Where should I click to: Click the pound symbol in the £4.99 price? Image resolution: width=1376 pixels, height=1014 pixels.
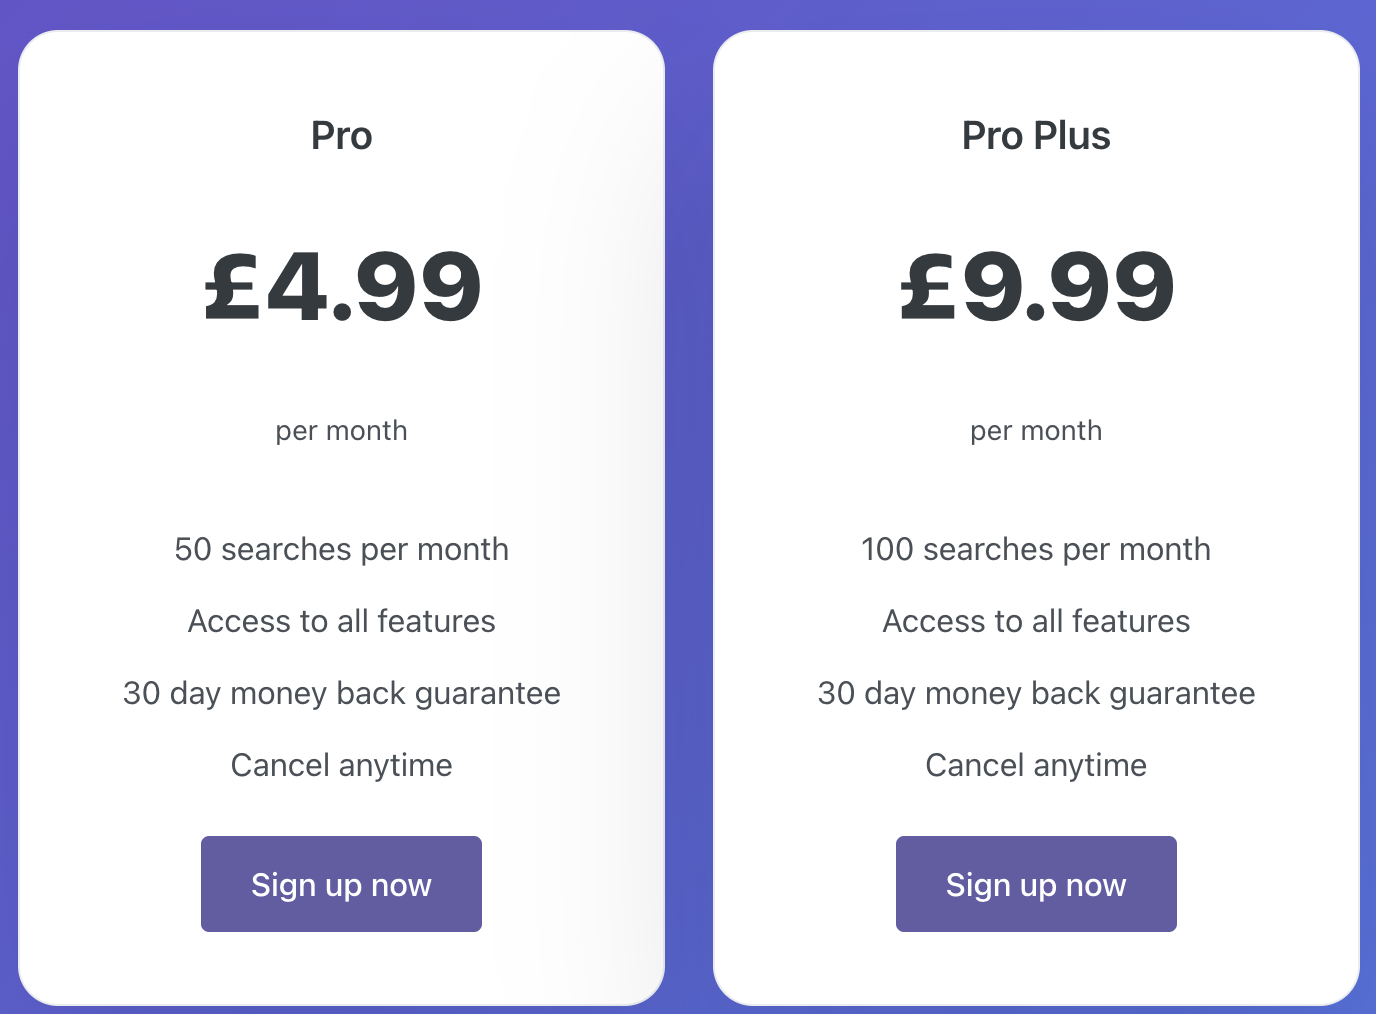(x=232, y=288)
